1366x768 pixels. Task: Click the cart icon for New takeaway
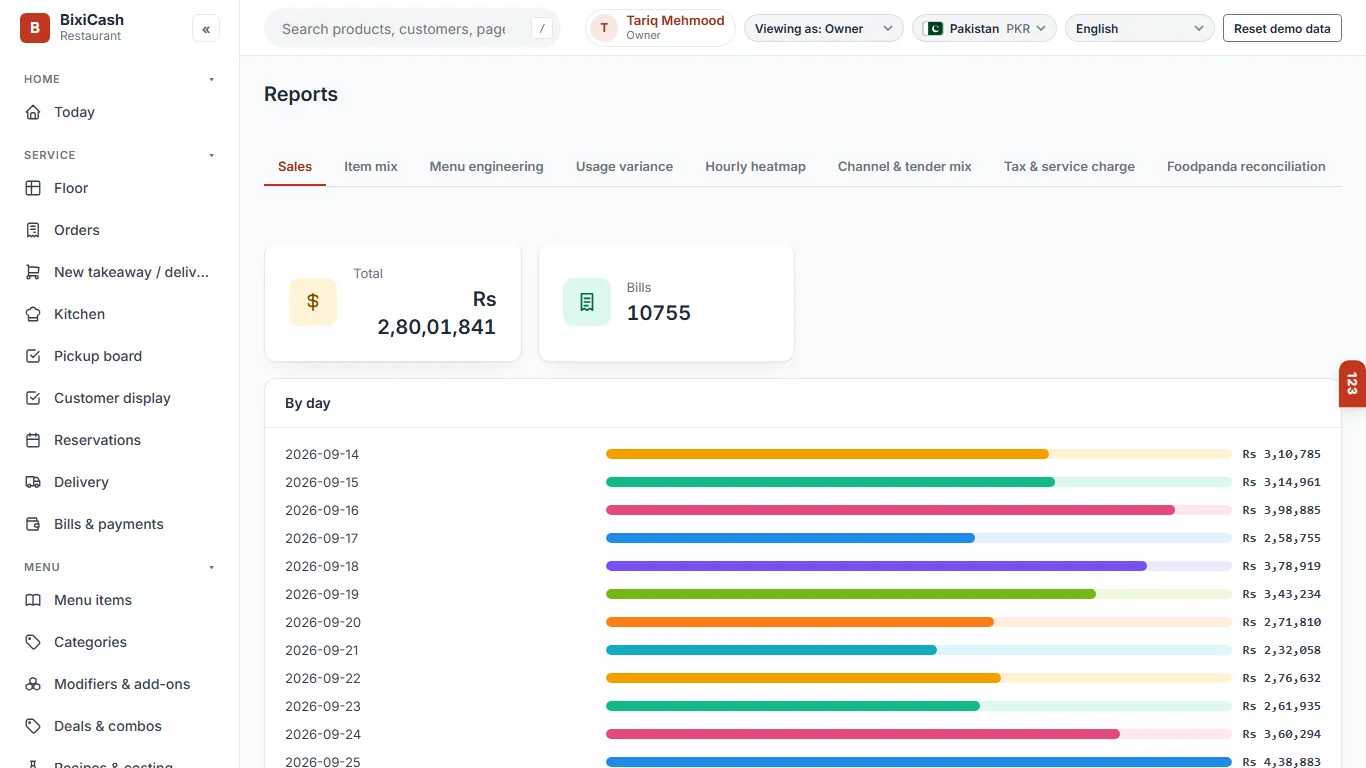33,272
